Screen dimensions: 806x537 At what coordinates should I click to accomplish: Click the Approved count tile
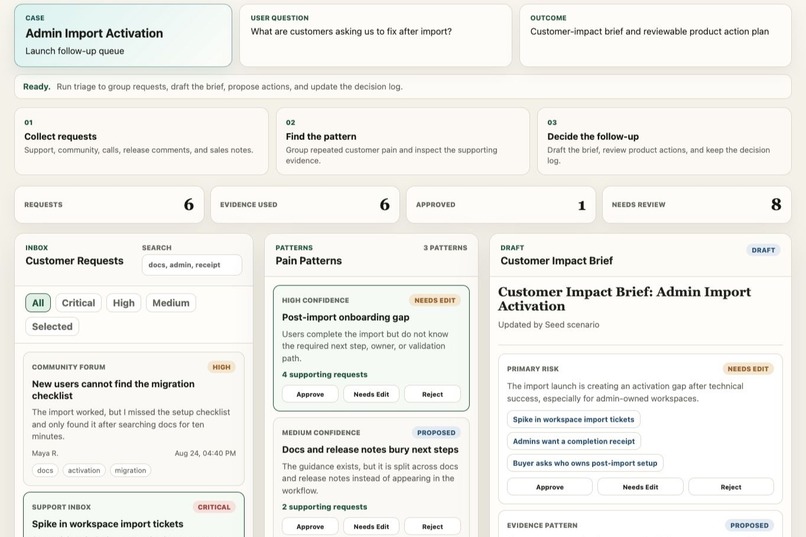(x=501, y=205)
